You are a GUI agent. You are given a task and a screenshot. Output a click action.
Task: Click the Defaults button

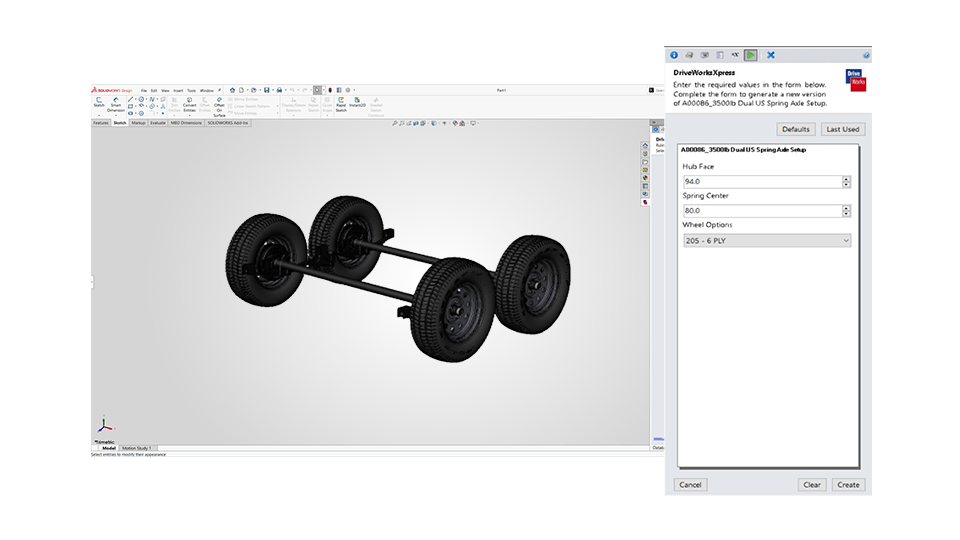point(796,129)
